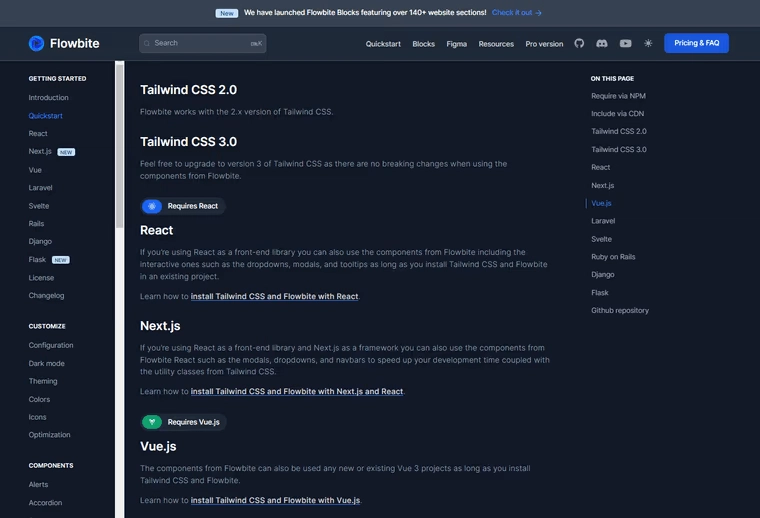
Task: Jump to Svelte in page outline
Action: coord(602,239)
